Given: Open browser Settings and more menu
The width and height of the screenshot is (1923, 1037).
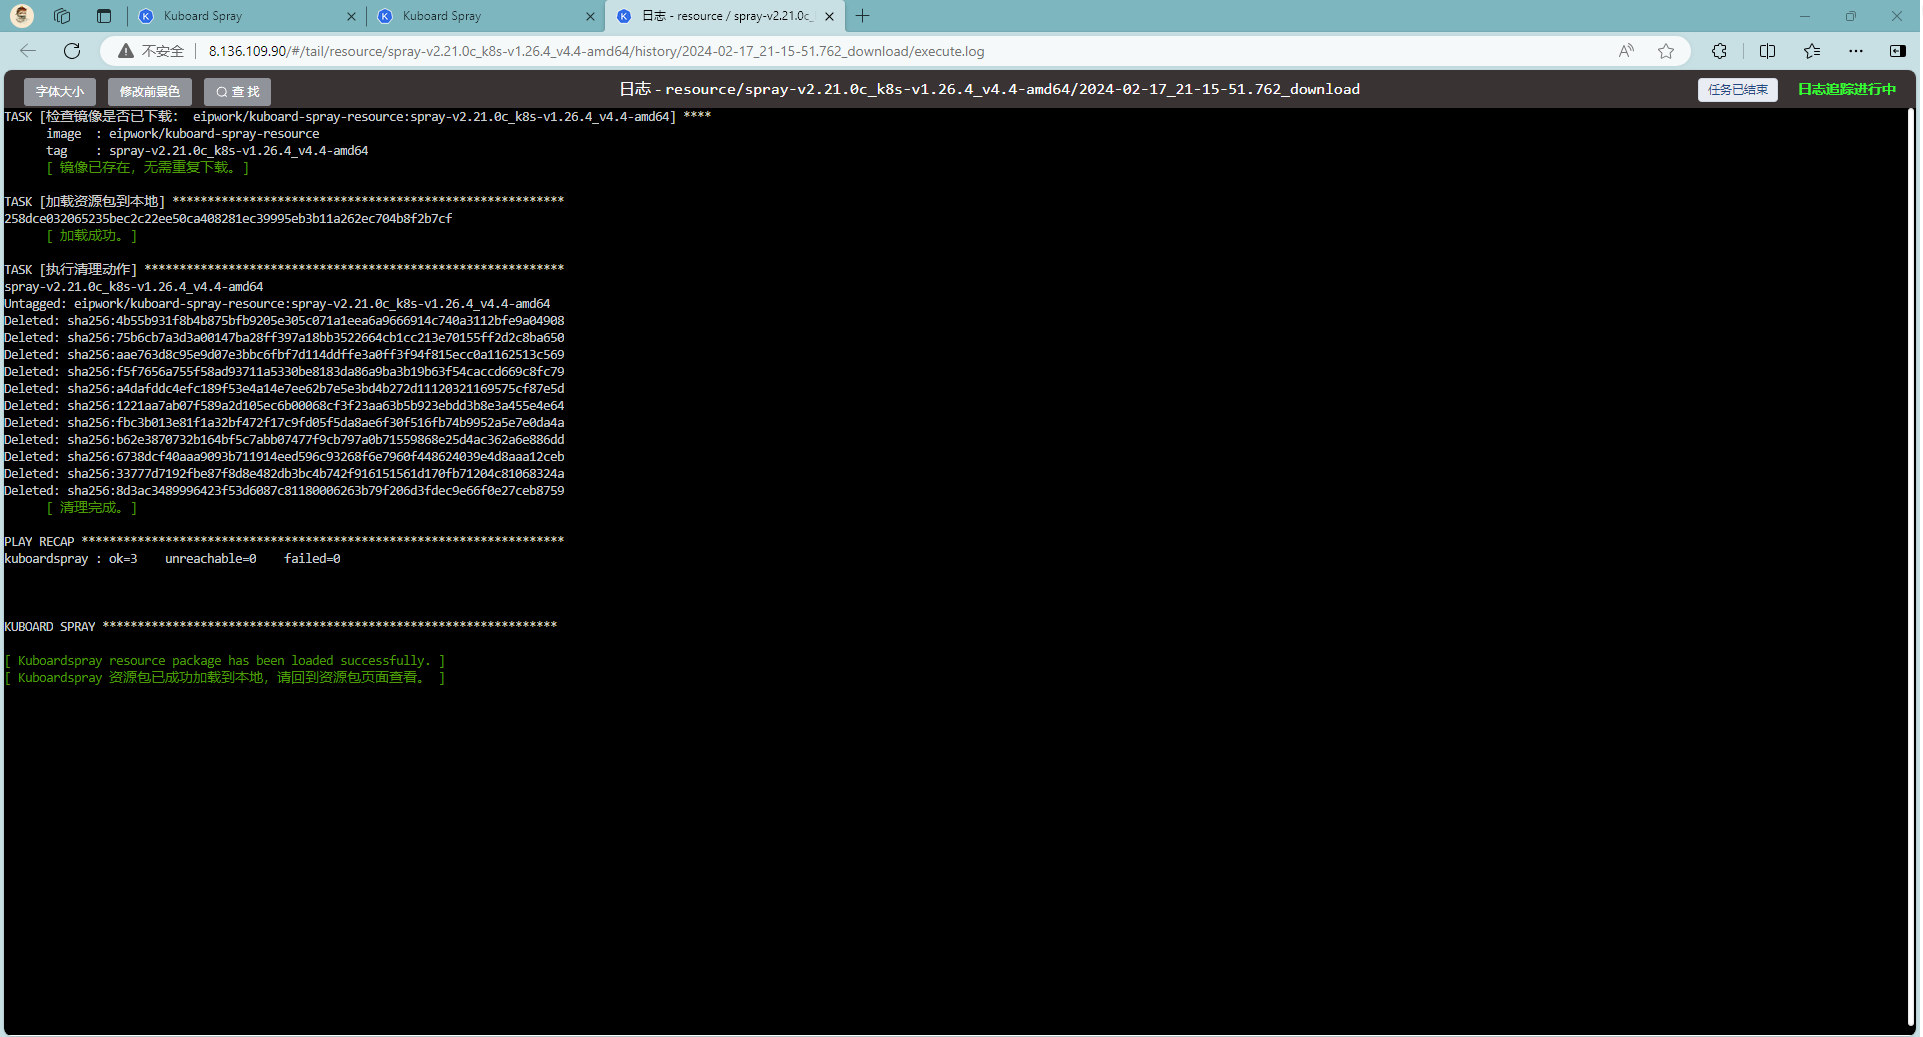Looking at the screenshot, I should pos(1856,51).
